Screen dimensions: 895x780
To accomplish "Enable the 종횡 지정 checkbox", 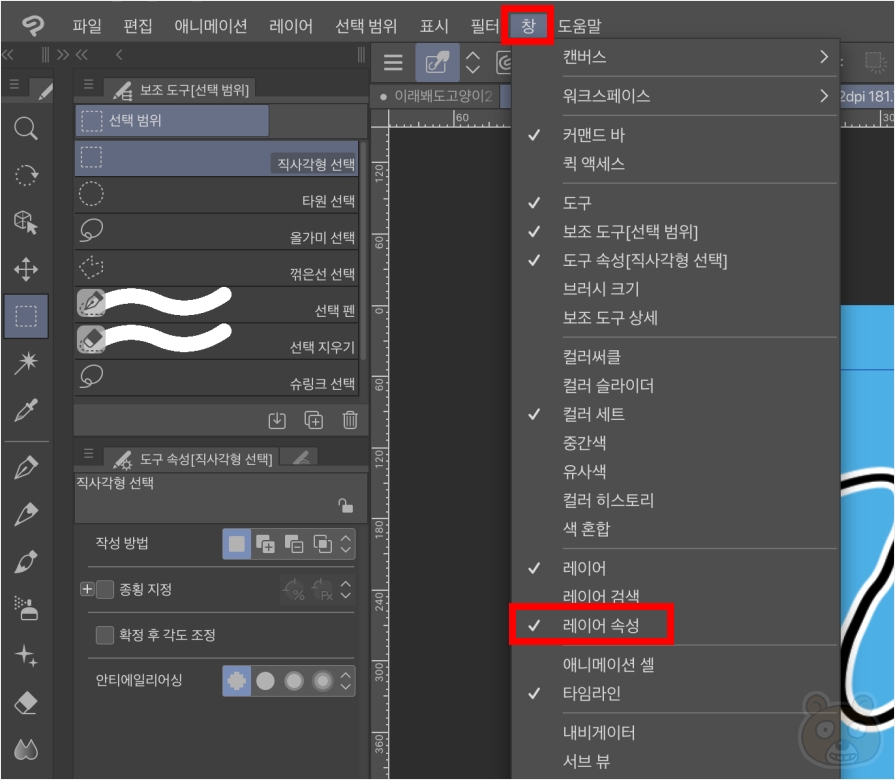I will point(105,589).
